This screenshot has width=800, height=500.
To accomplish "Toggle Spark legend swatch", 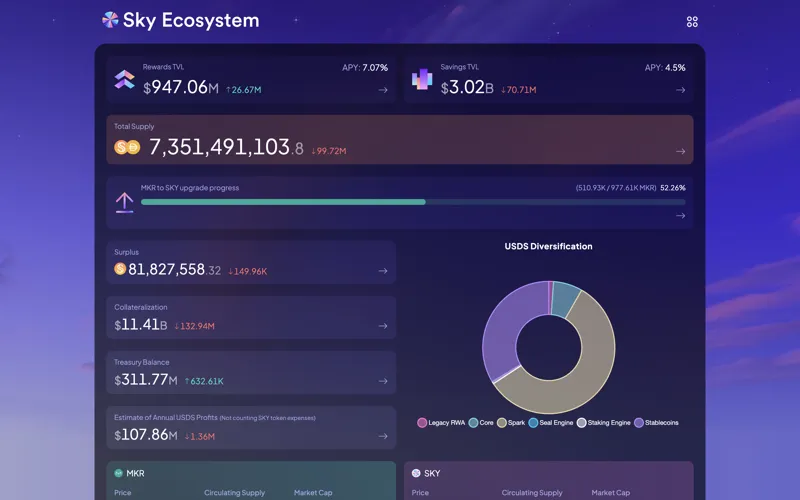I will tap(502, 422).
